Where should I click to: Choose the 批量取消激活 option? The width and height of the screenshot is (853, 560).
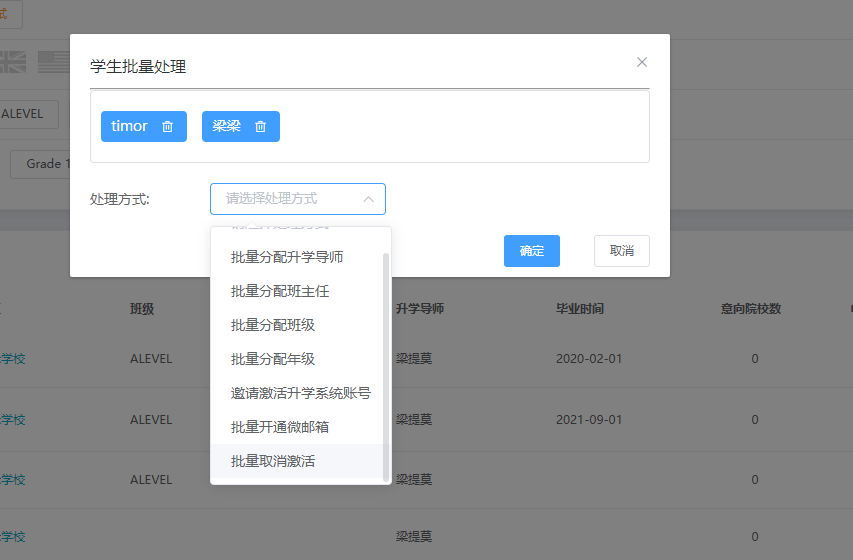tap(273, 461)
